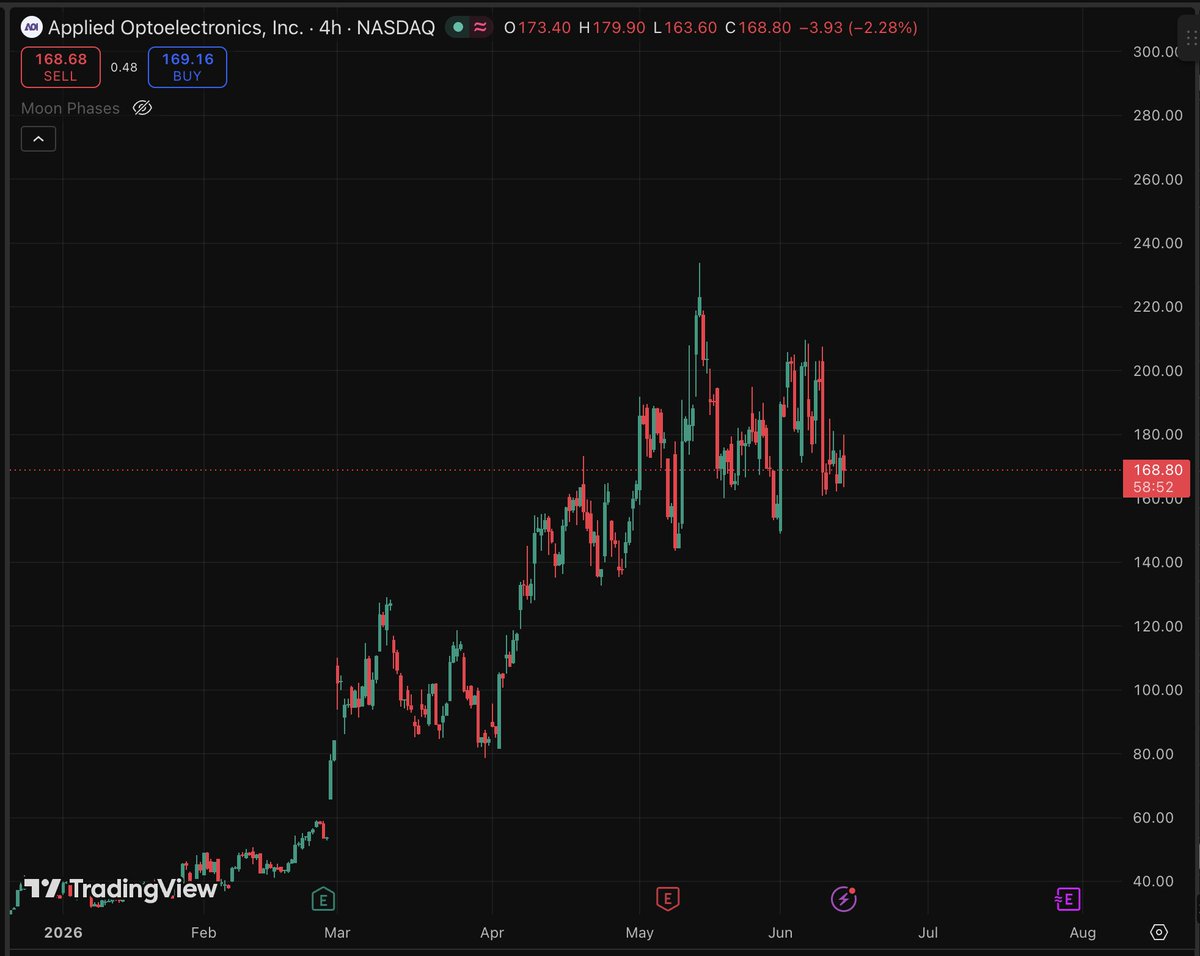Image resolution: width=1200 pixels, height=956 pixels.
Task: Click the Mar label on time axis
Action: pyautogui.click(x=338, y=933)
